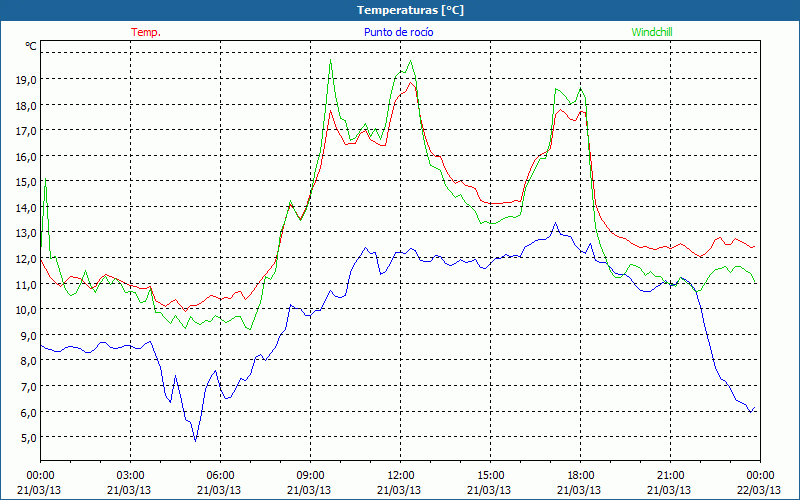Click the 22/03/13 date label

[759, 490]
